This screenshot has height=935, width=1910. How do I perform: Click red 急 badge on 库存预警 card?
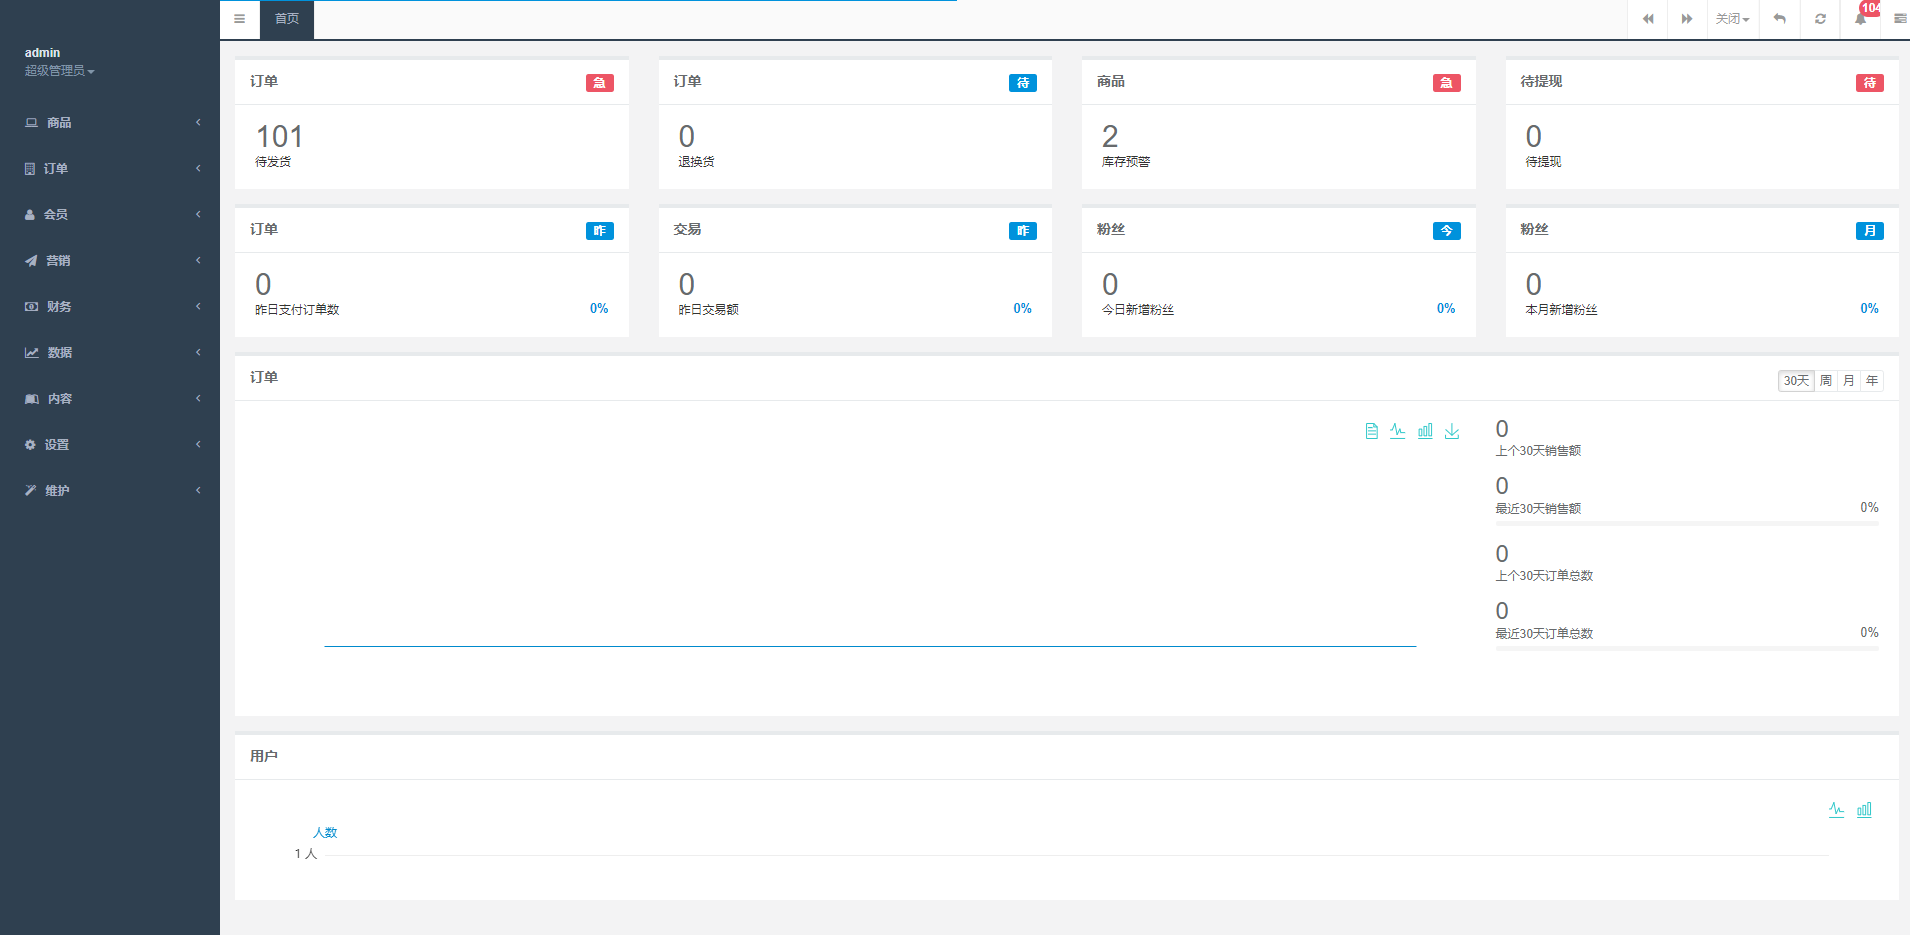coord(1447,83)
